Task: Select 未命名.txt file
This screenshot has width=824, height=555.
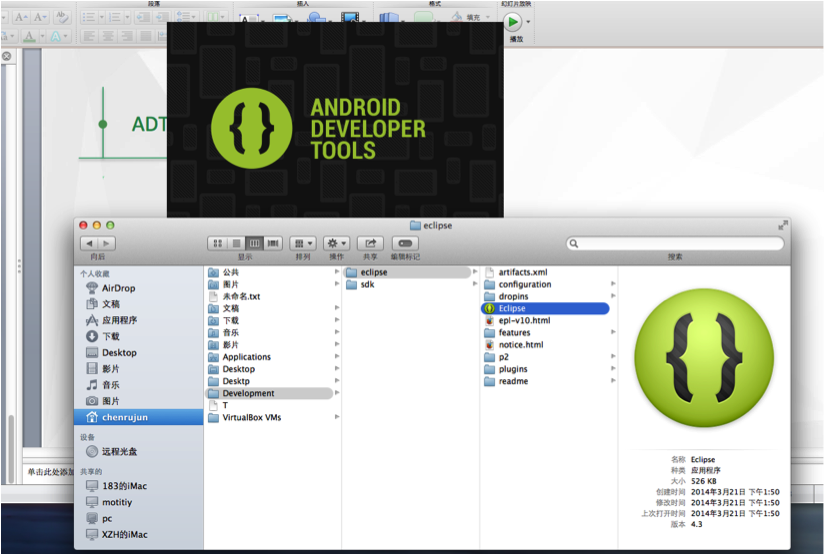Action: (234, 296)
